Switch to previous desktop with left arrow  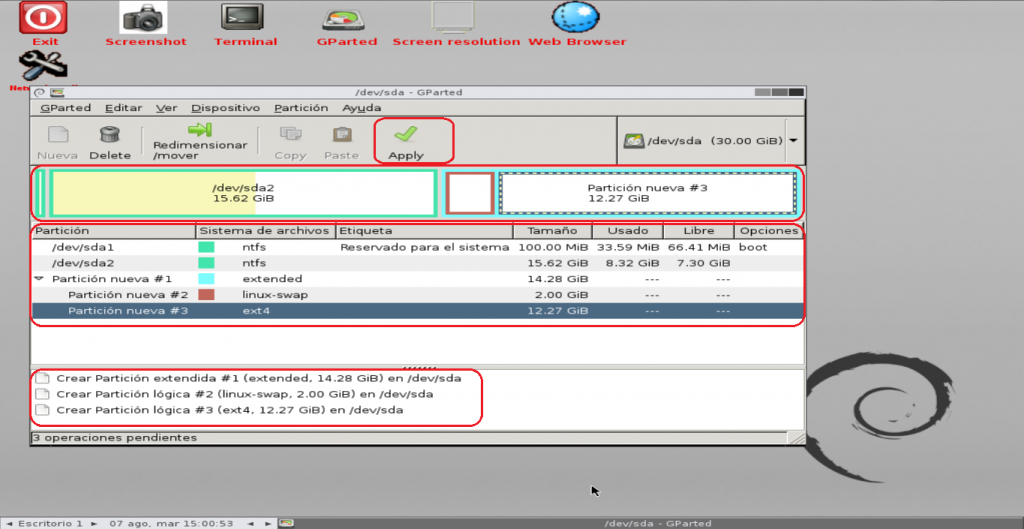click(8, 524)
